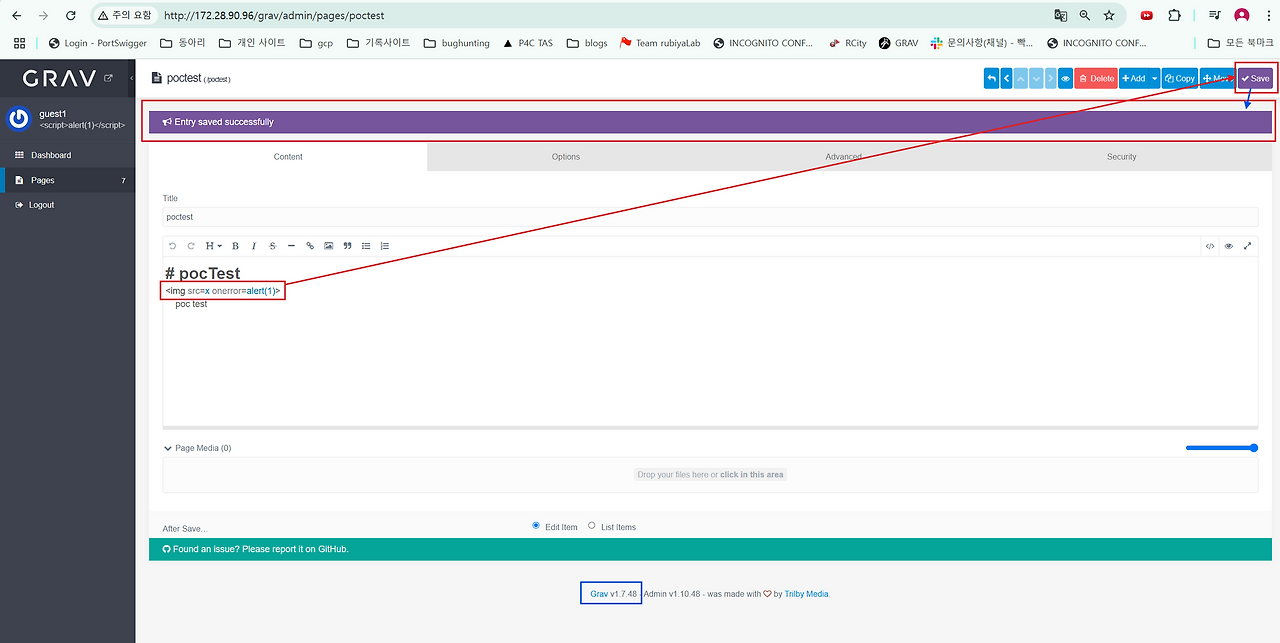The width and height of the screenshot is (1280, 643).
Task: Open the Advanced tab
Action: click(844, 157)
